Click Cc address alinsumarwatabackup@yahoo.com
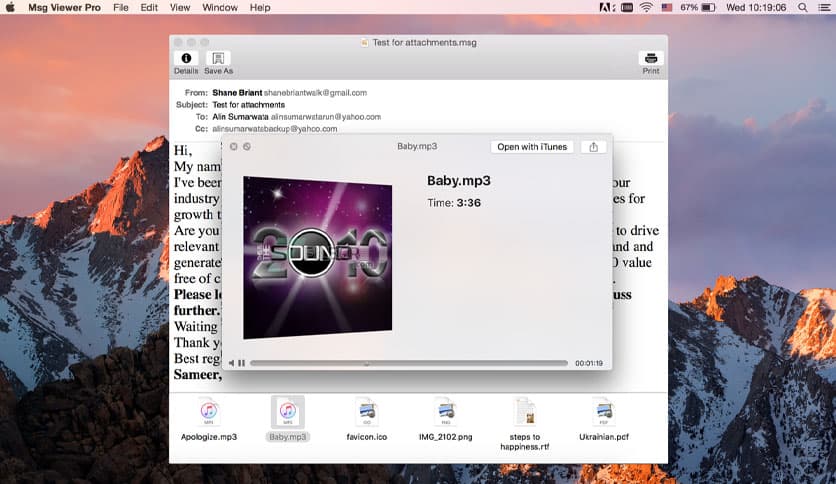The height and width of the screenshot is (484, 836). 275,129
